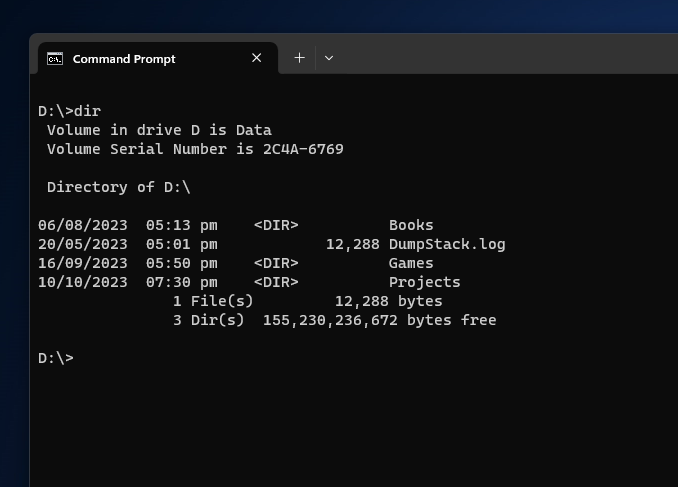Screen dimensions: 678x487
Task: Click the empty D:\> prompt at bottom
Action: [56, 359]
